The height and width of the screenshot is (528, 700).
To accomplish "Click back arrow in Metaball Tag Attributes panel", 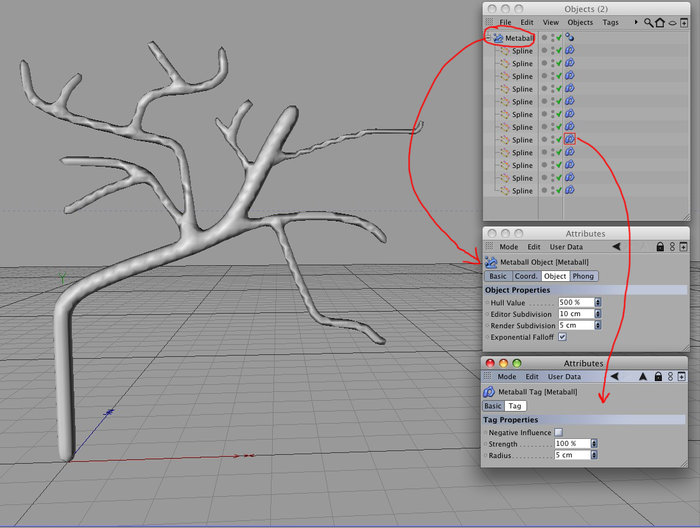I will (615, 376).
